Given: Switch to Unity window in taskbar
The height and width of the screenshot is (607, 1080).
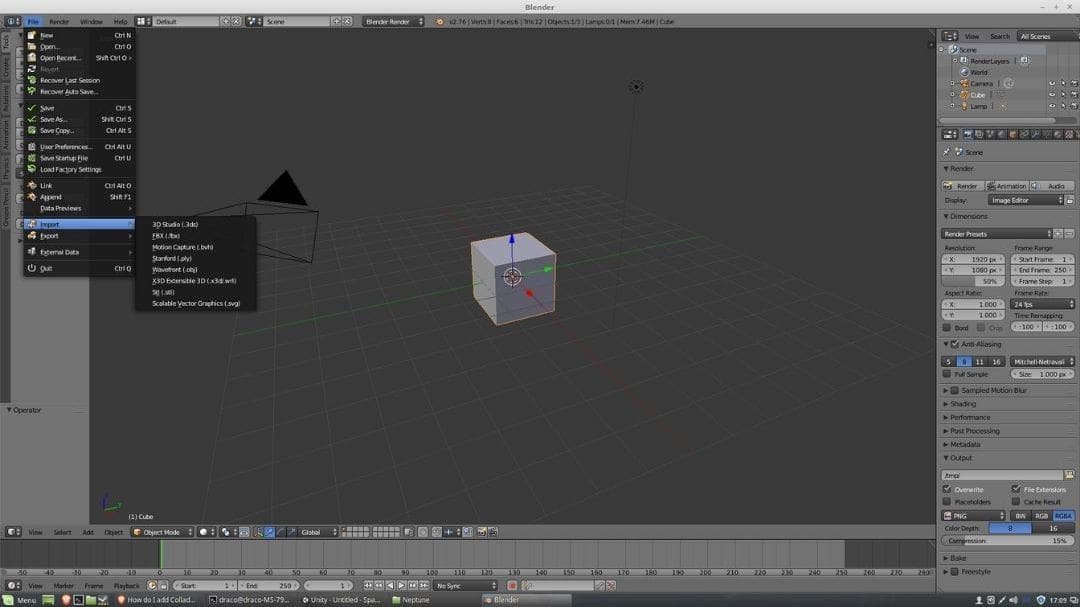Looking at the screenshot, I should pyautogui.click(x=342, y=600).
